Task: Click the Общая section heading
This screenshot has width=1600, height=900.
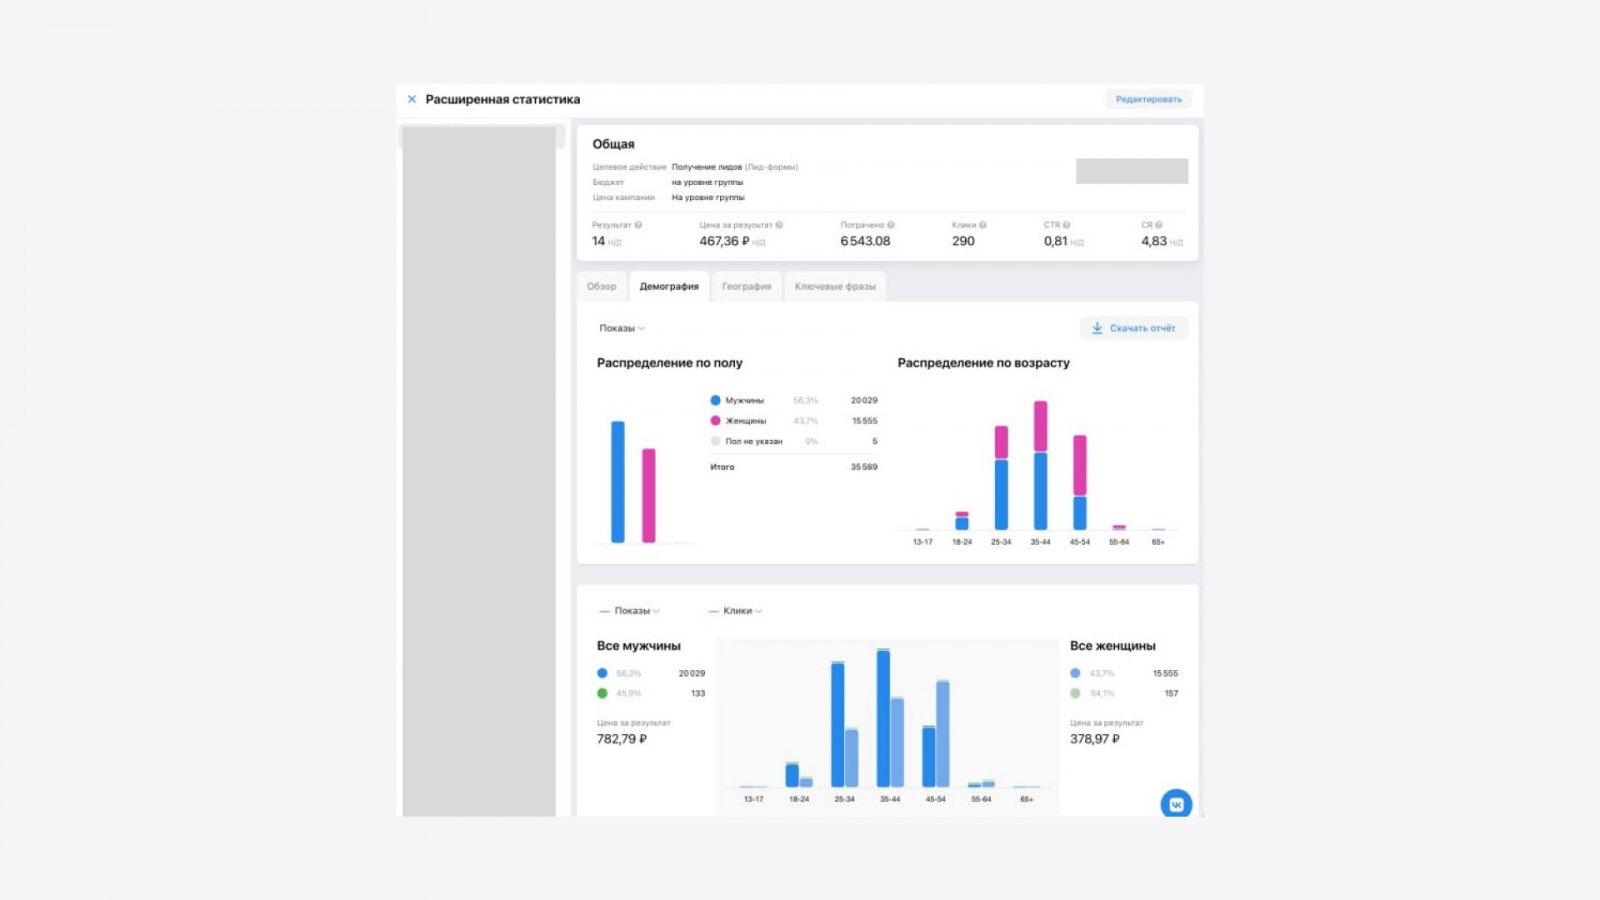Action: point(613,144)
